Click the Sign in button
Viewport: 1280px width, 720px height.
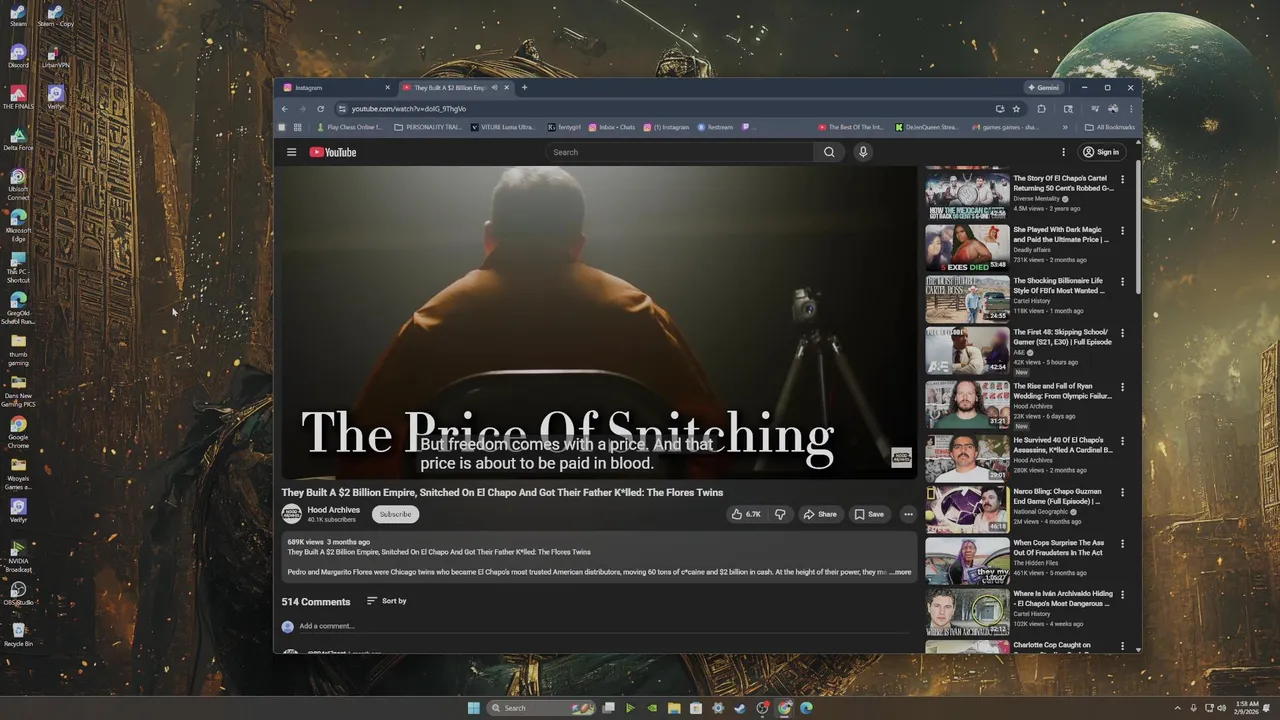1100,152
